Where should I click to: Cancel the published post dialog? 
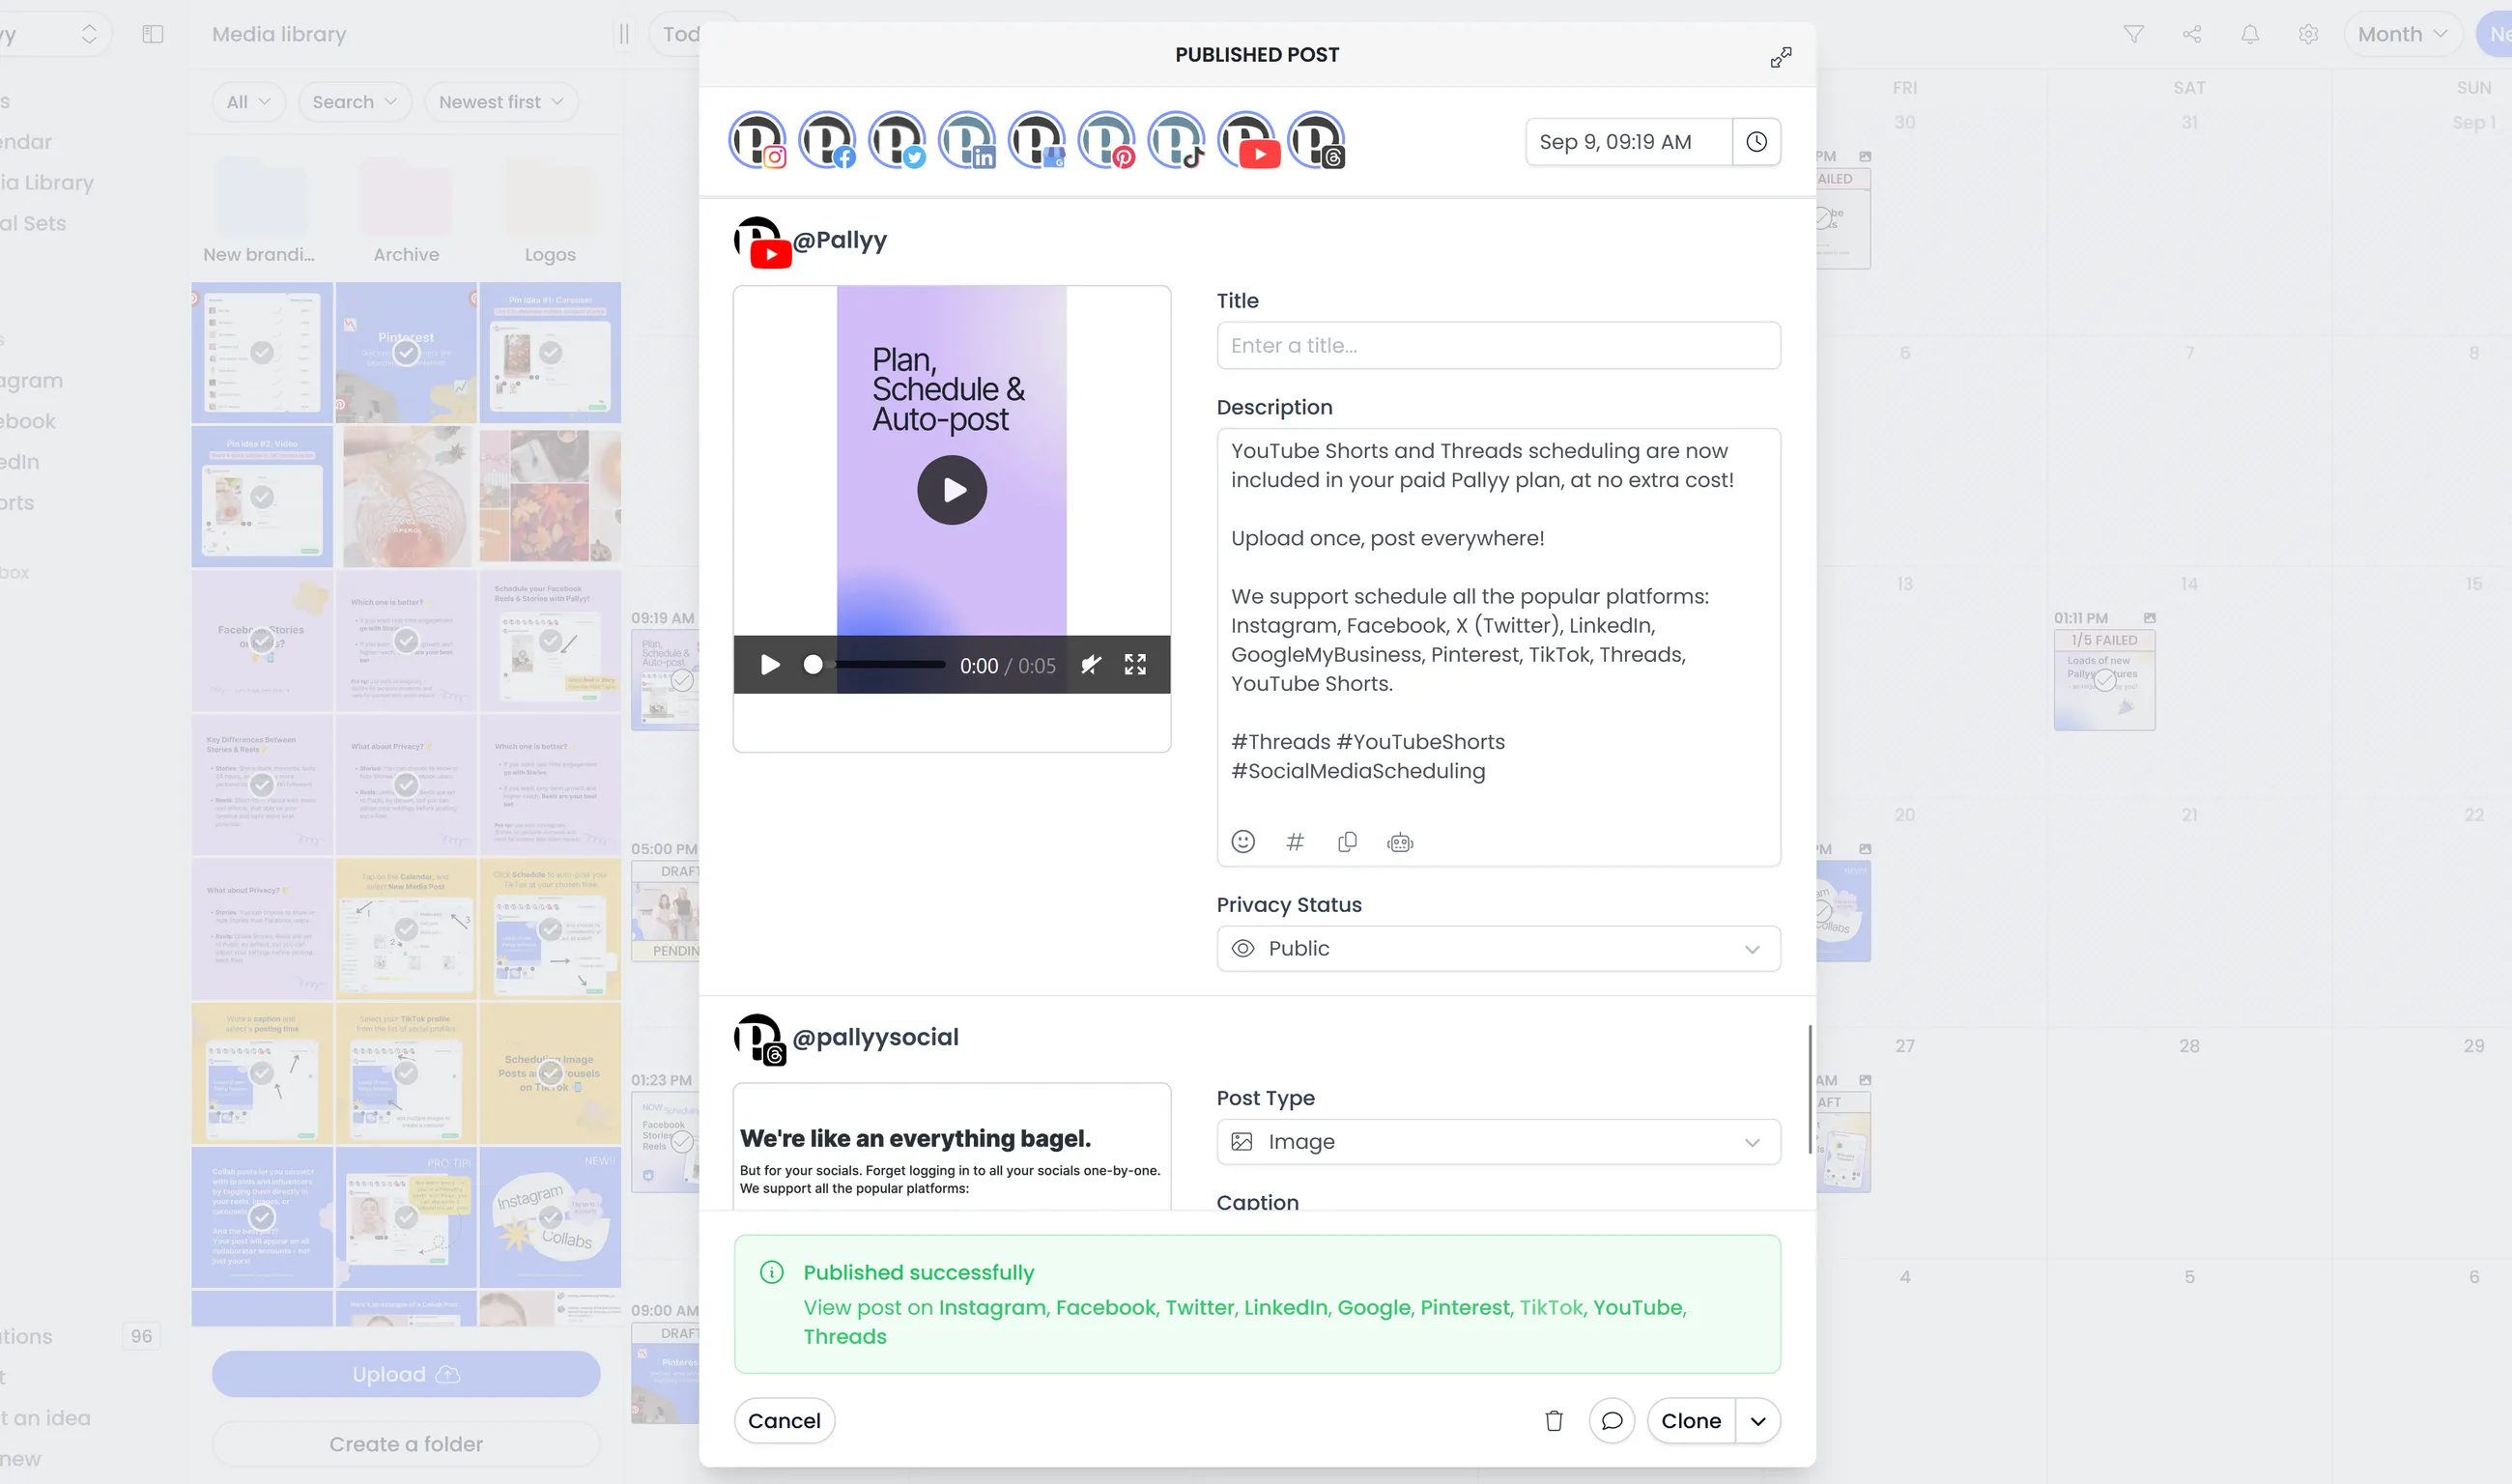tap(784, 1420)
